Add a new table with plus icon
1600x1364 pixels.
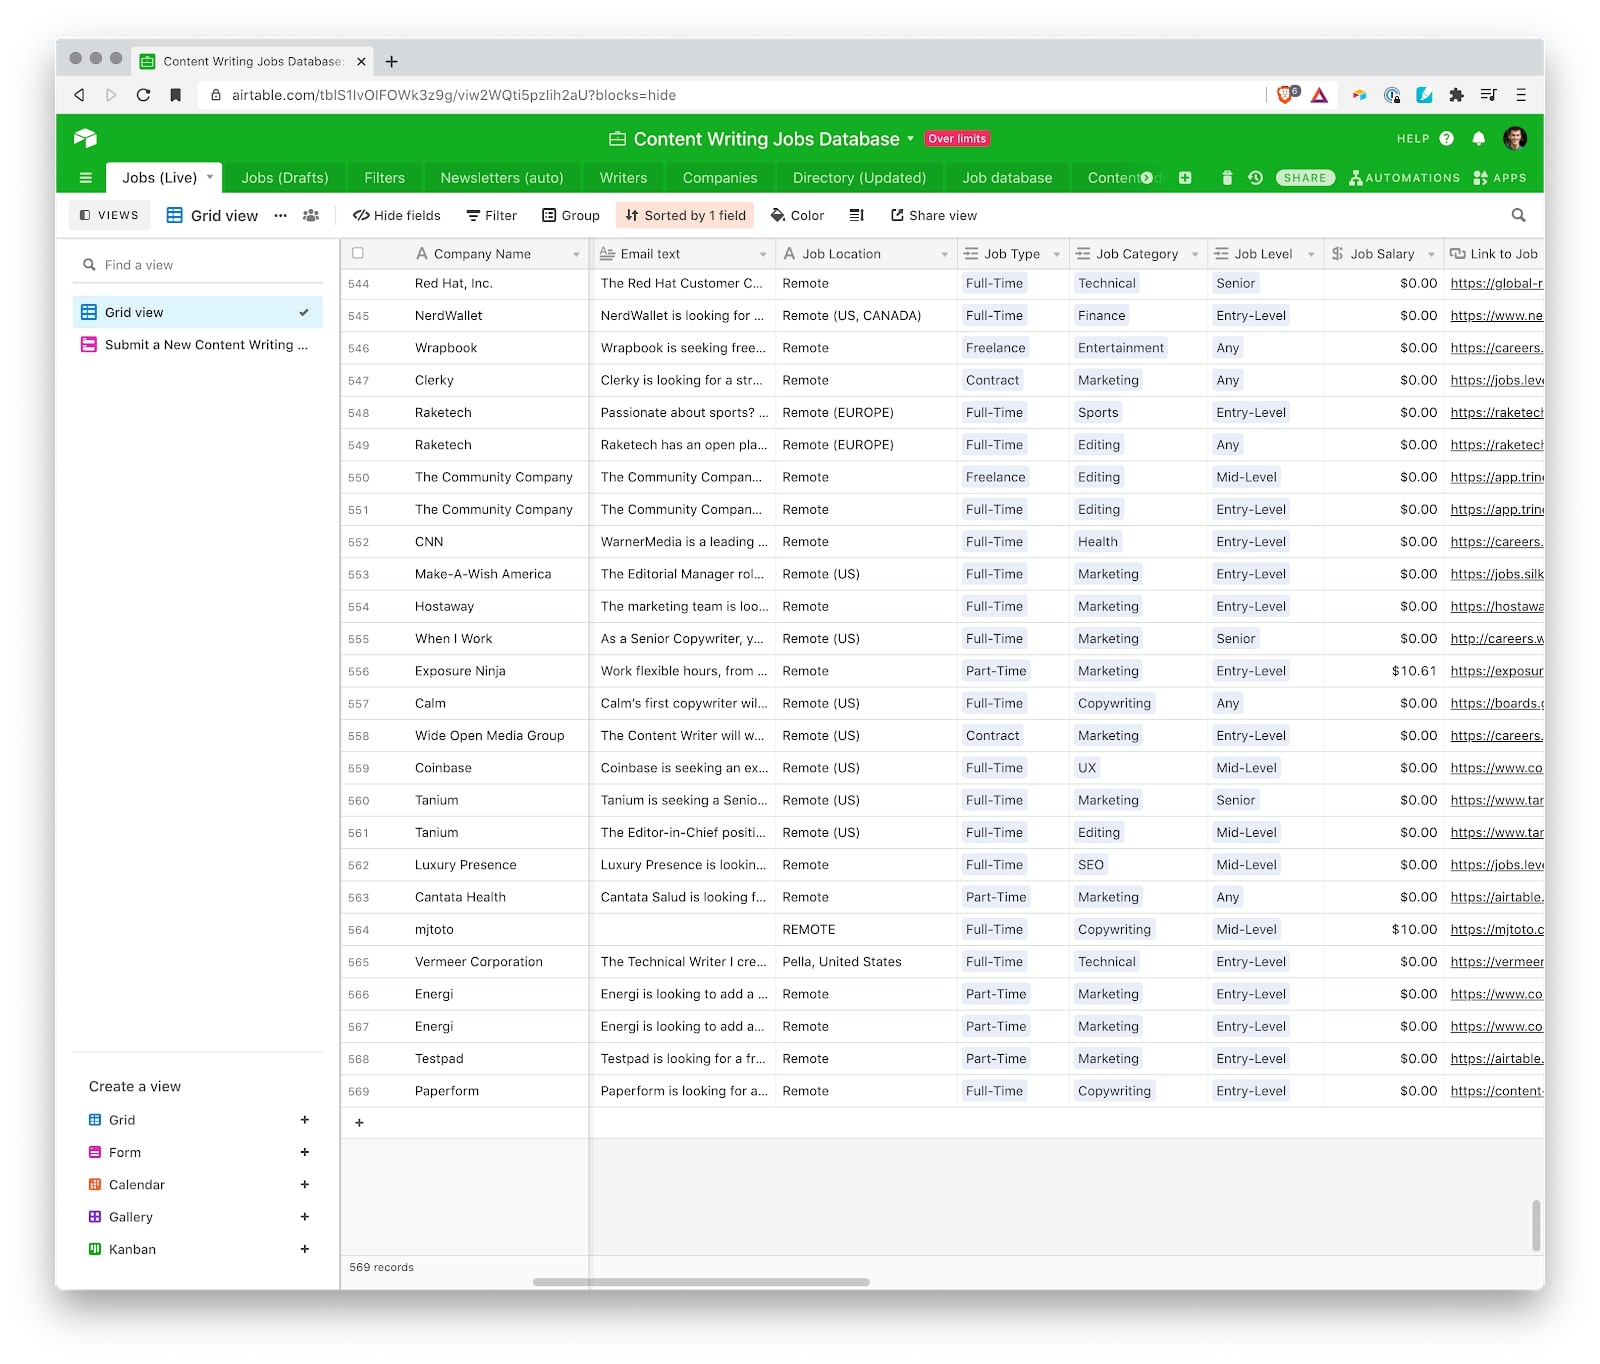click(1185, 178)
